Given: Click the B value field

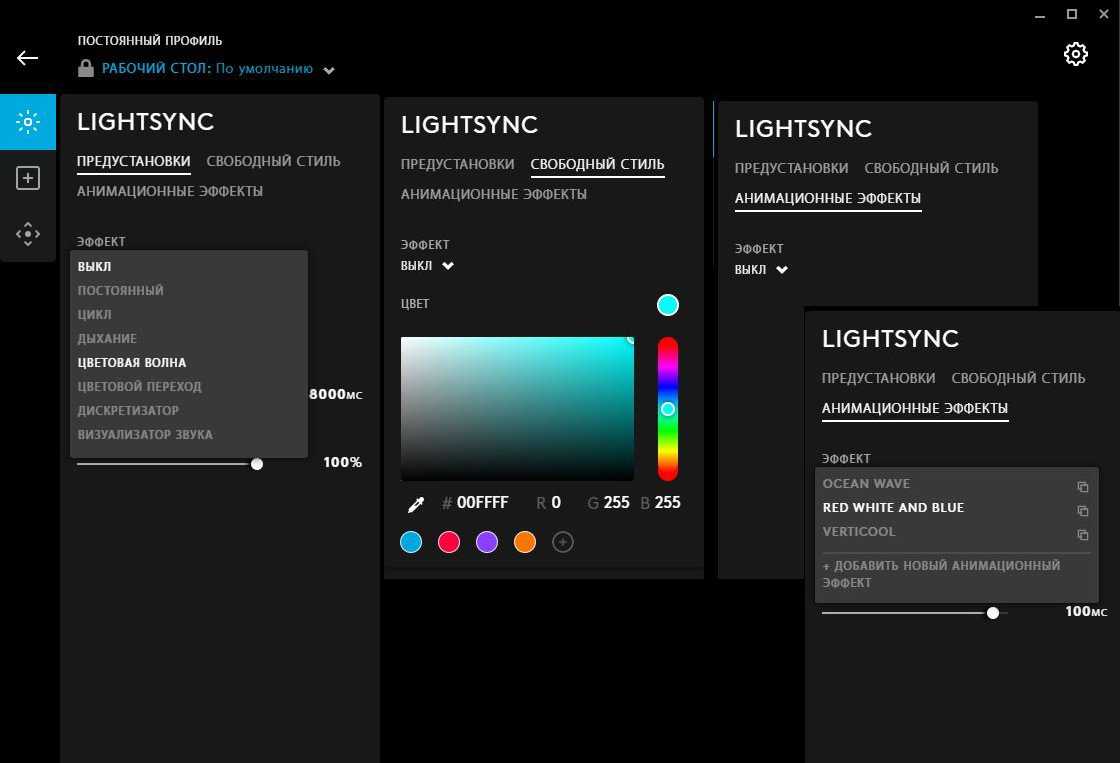Looking at the screenshot, I should click(667, 503).
